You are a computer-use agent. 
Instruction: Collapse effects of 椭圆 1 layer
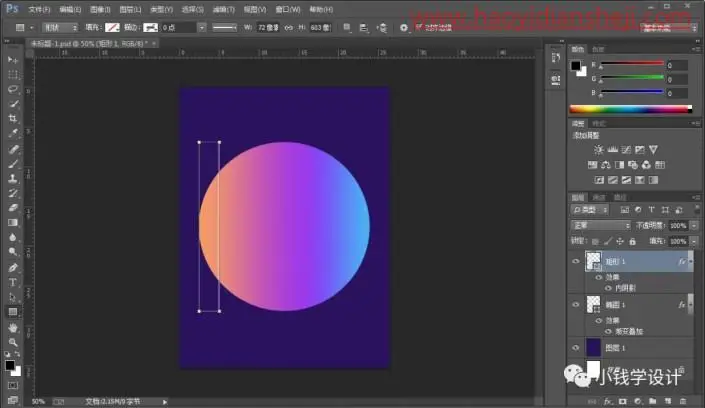[x=692, y=305]
